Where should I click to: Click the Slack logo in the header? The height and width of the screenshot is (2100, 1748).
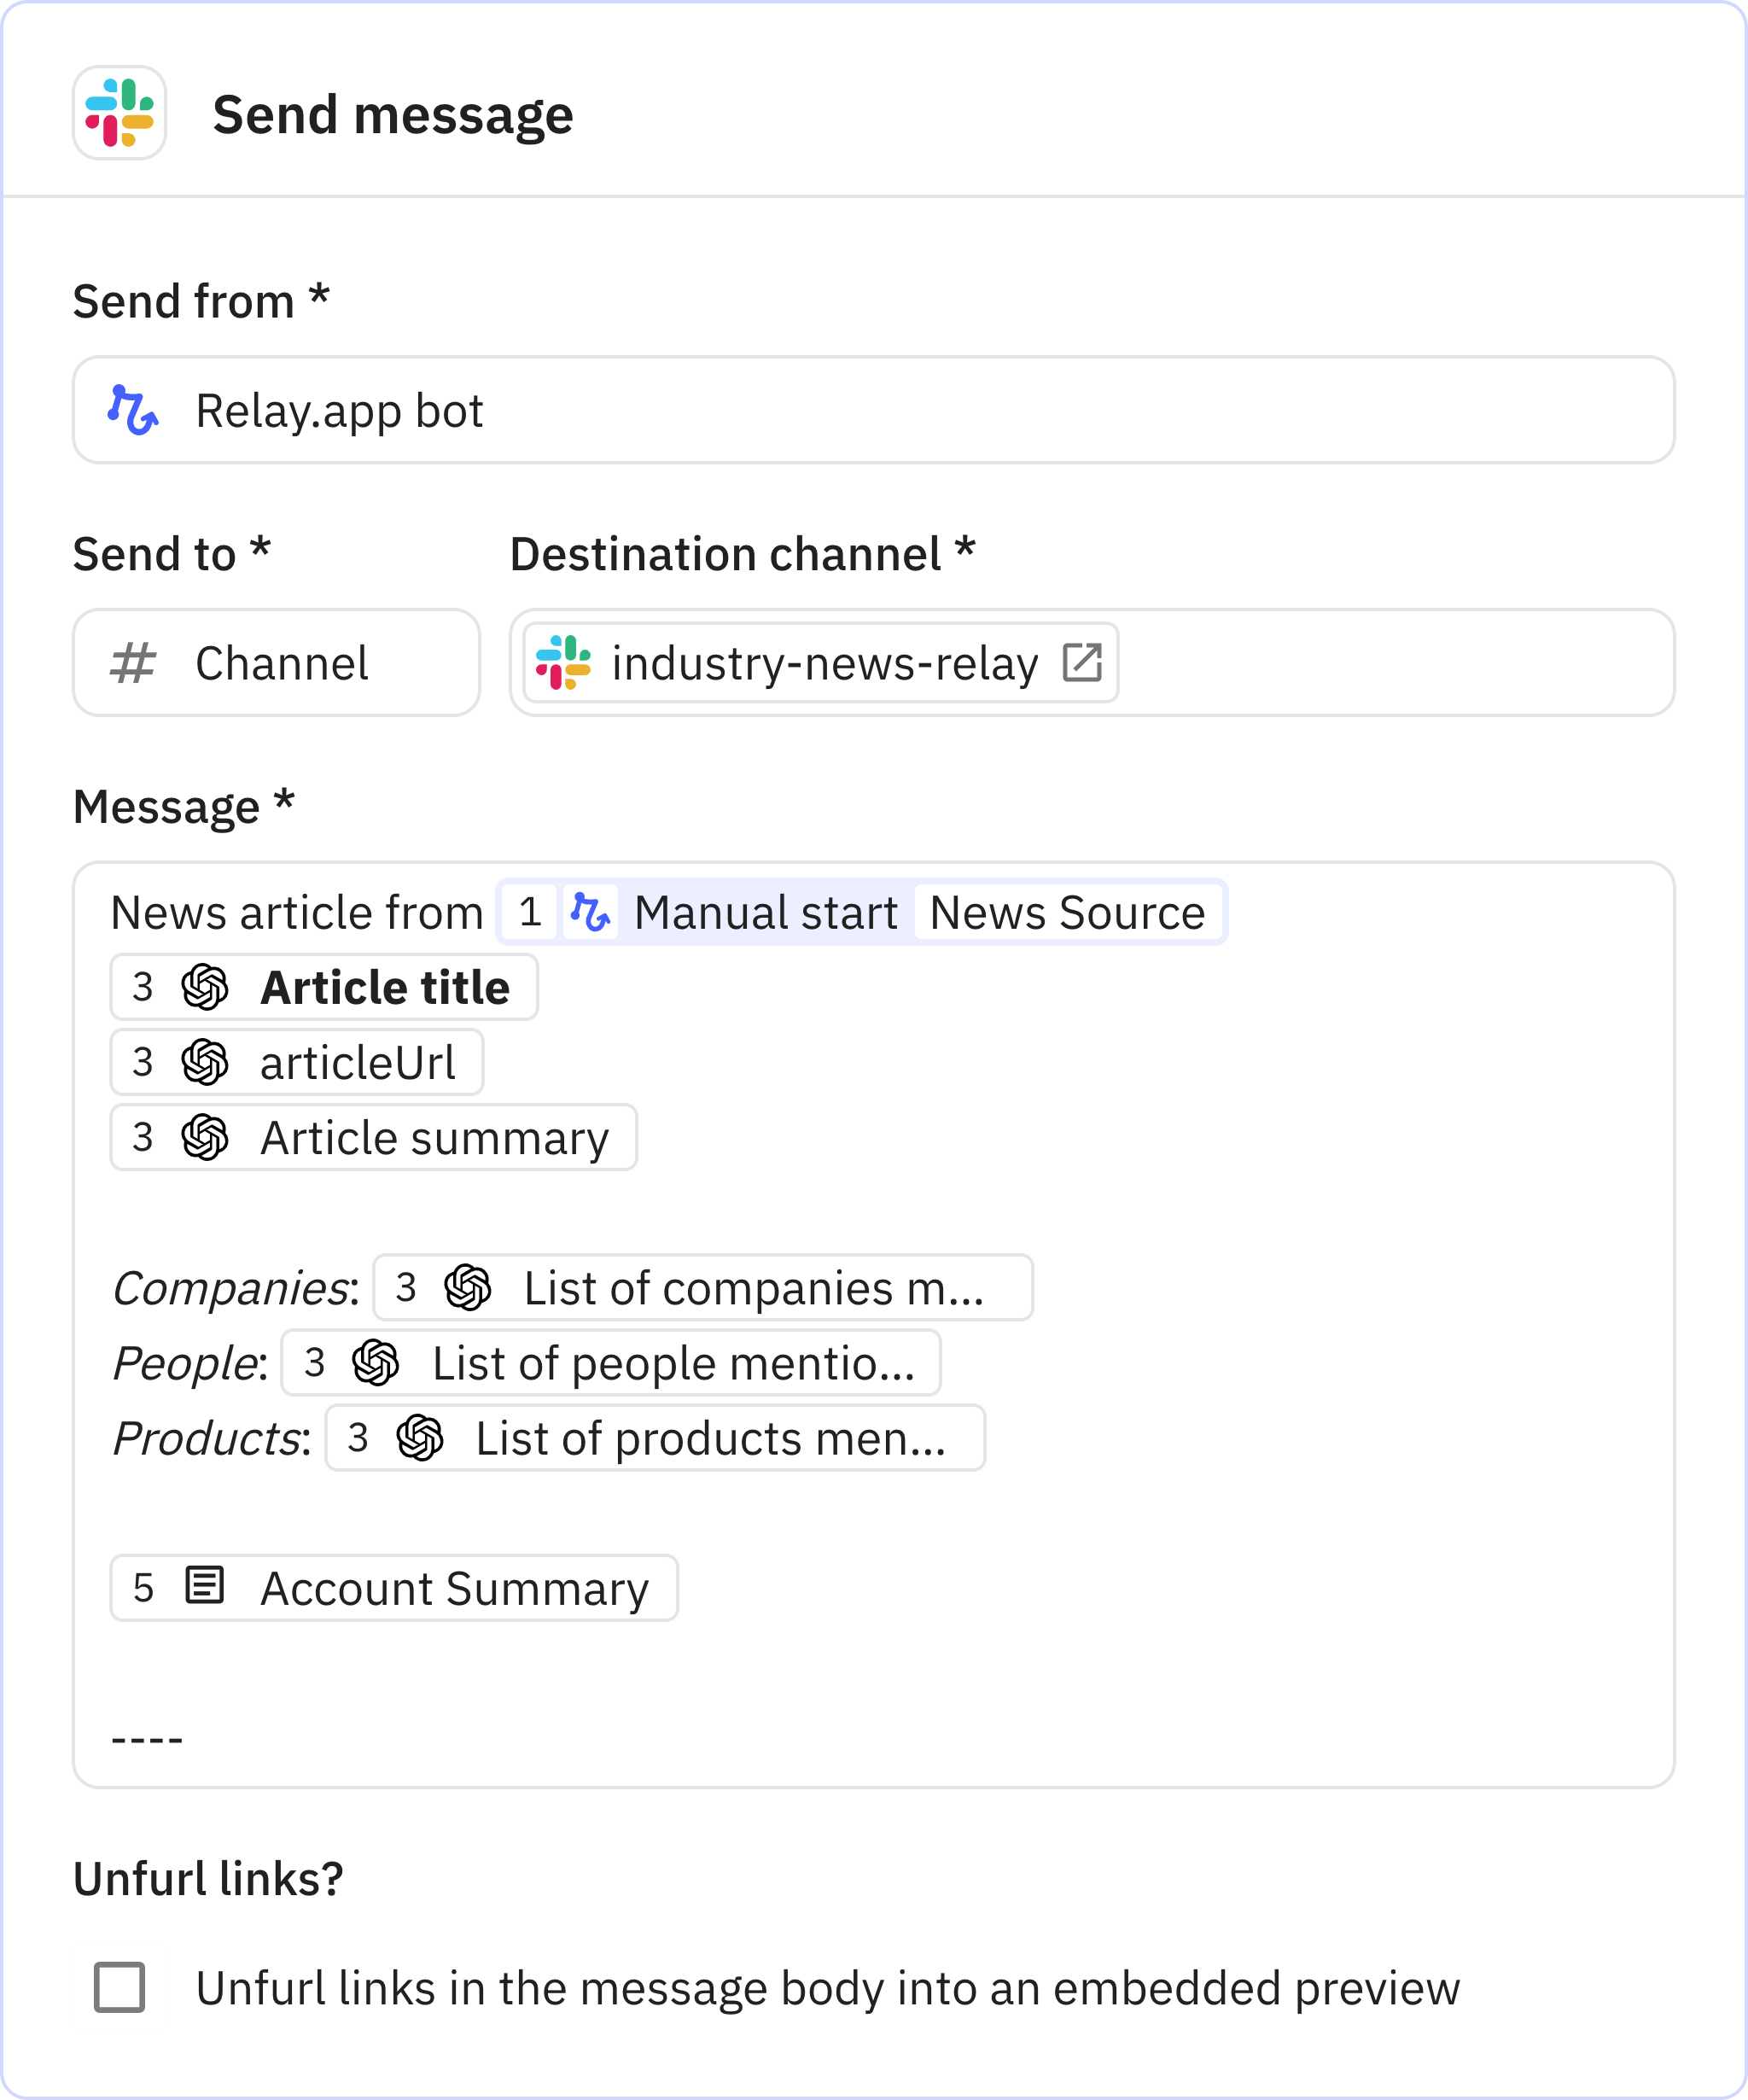pos(119,113)
